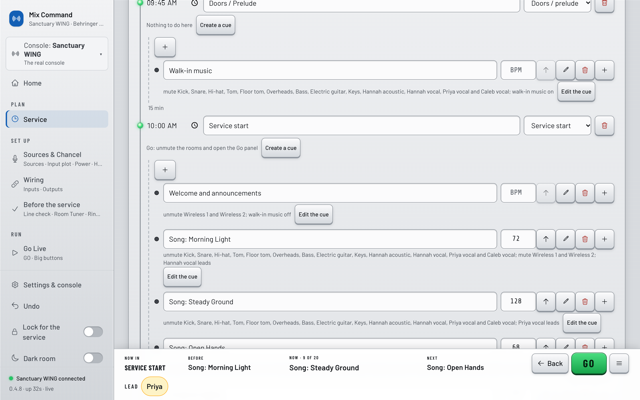
Task: Click the BPM field for Walk-in music
Action: 518,70
